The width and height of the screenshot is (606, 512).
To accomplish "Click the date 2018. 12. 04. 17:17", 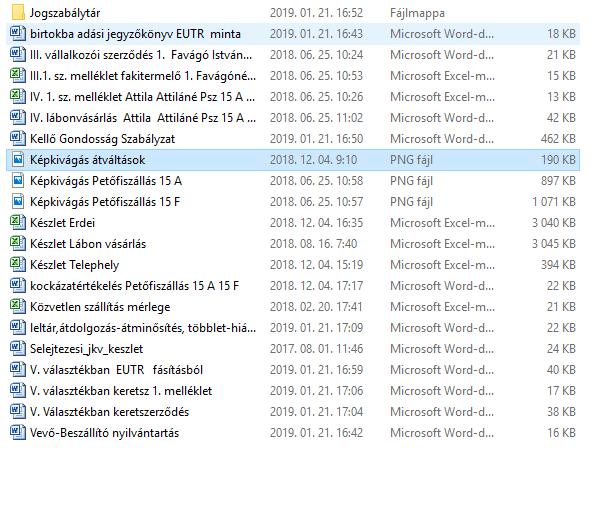I will pyautogui.click(x=316, y=286).
